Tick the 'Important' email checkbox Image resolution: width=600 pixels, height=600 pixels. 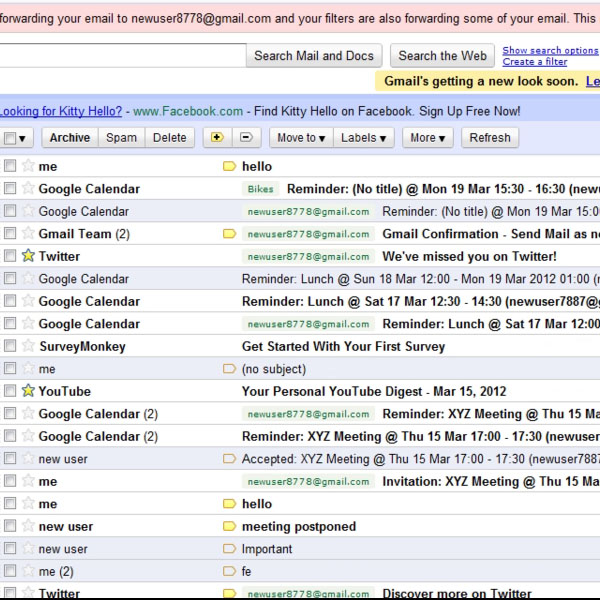pyautogui.click(x=10, y=548)
